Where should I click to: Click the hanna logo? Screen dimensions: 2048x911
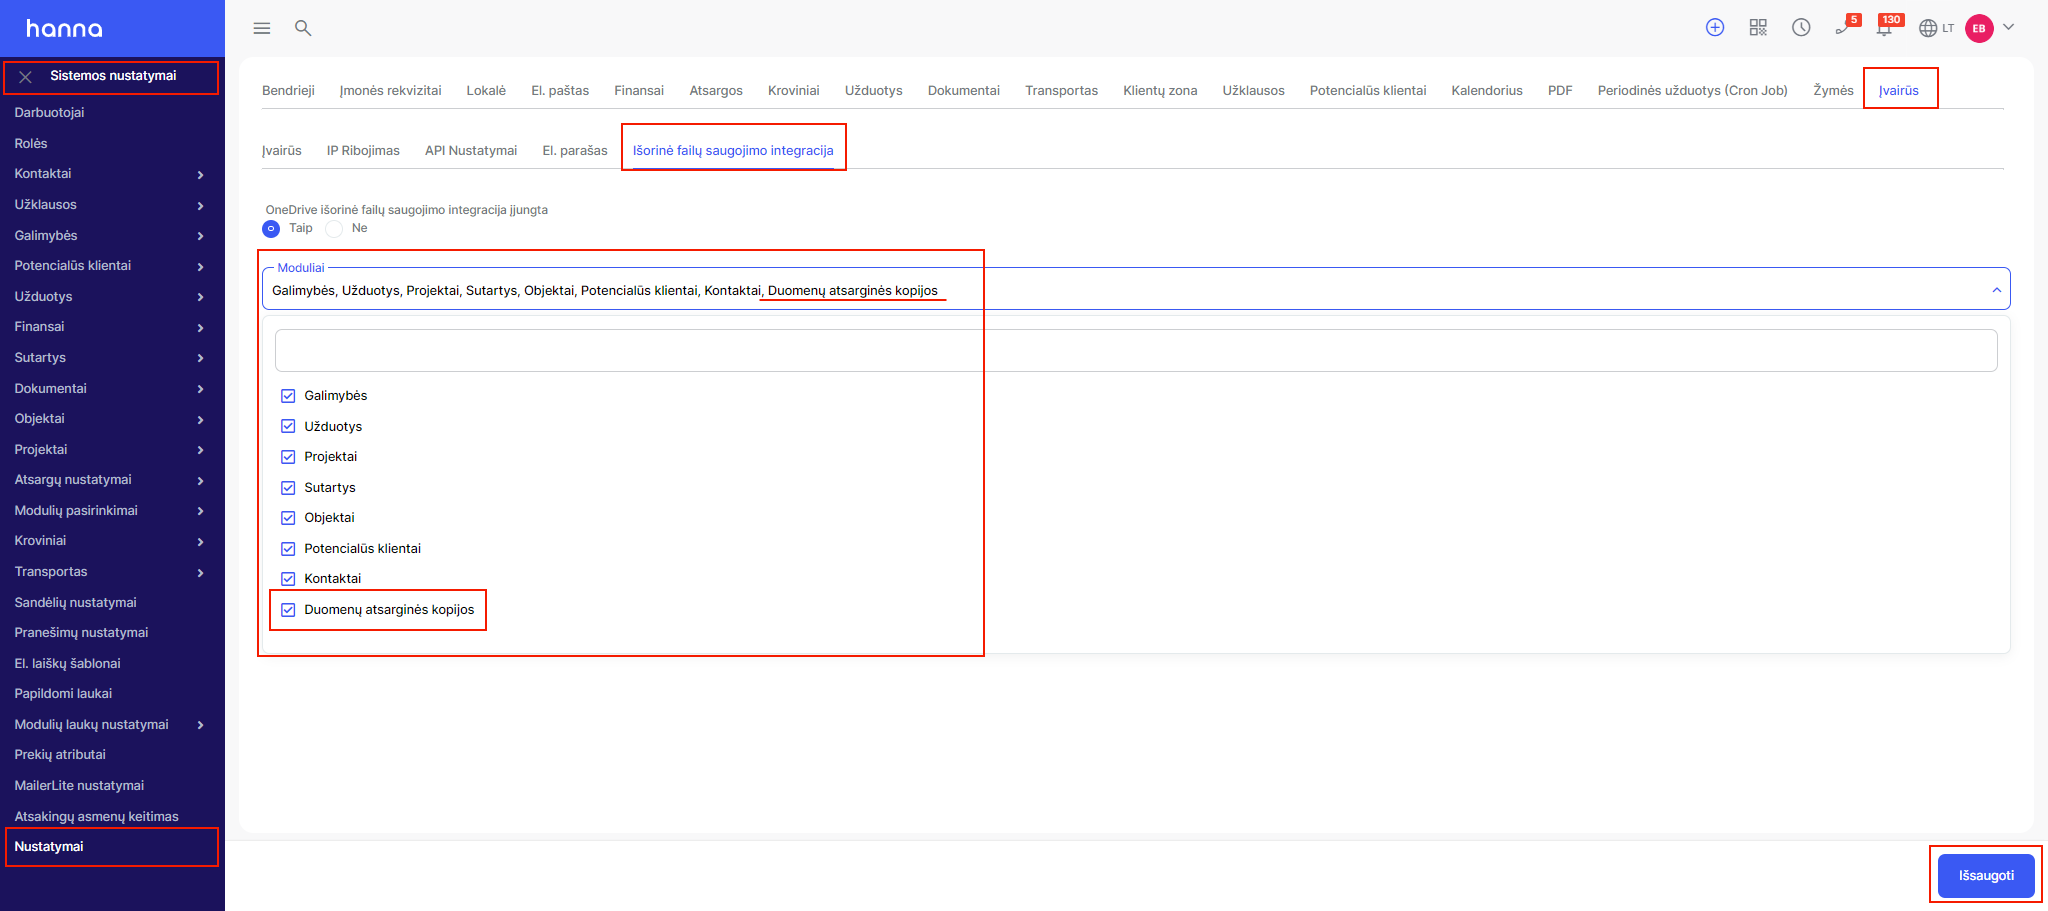click(64, 29)
